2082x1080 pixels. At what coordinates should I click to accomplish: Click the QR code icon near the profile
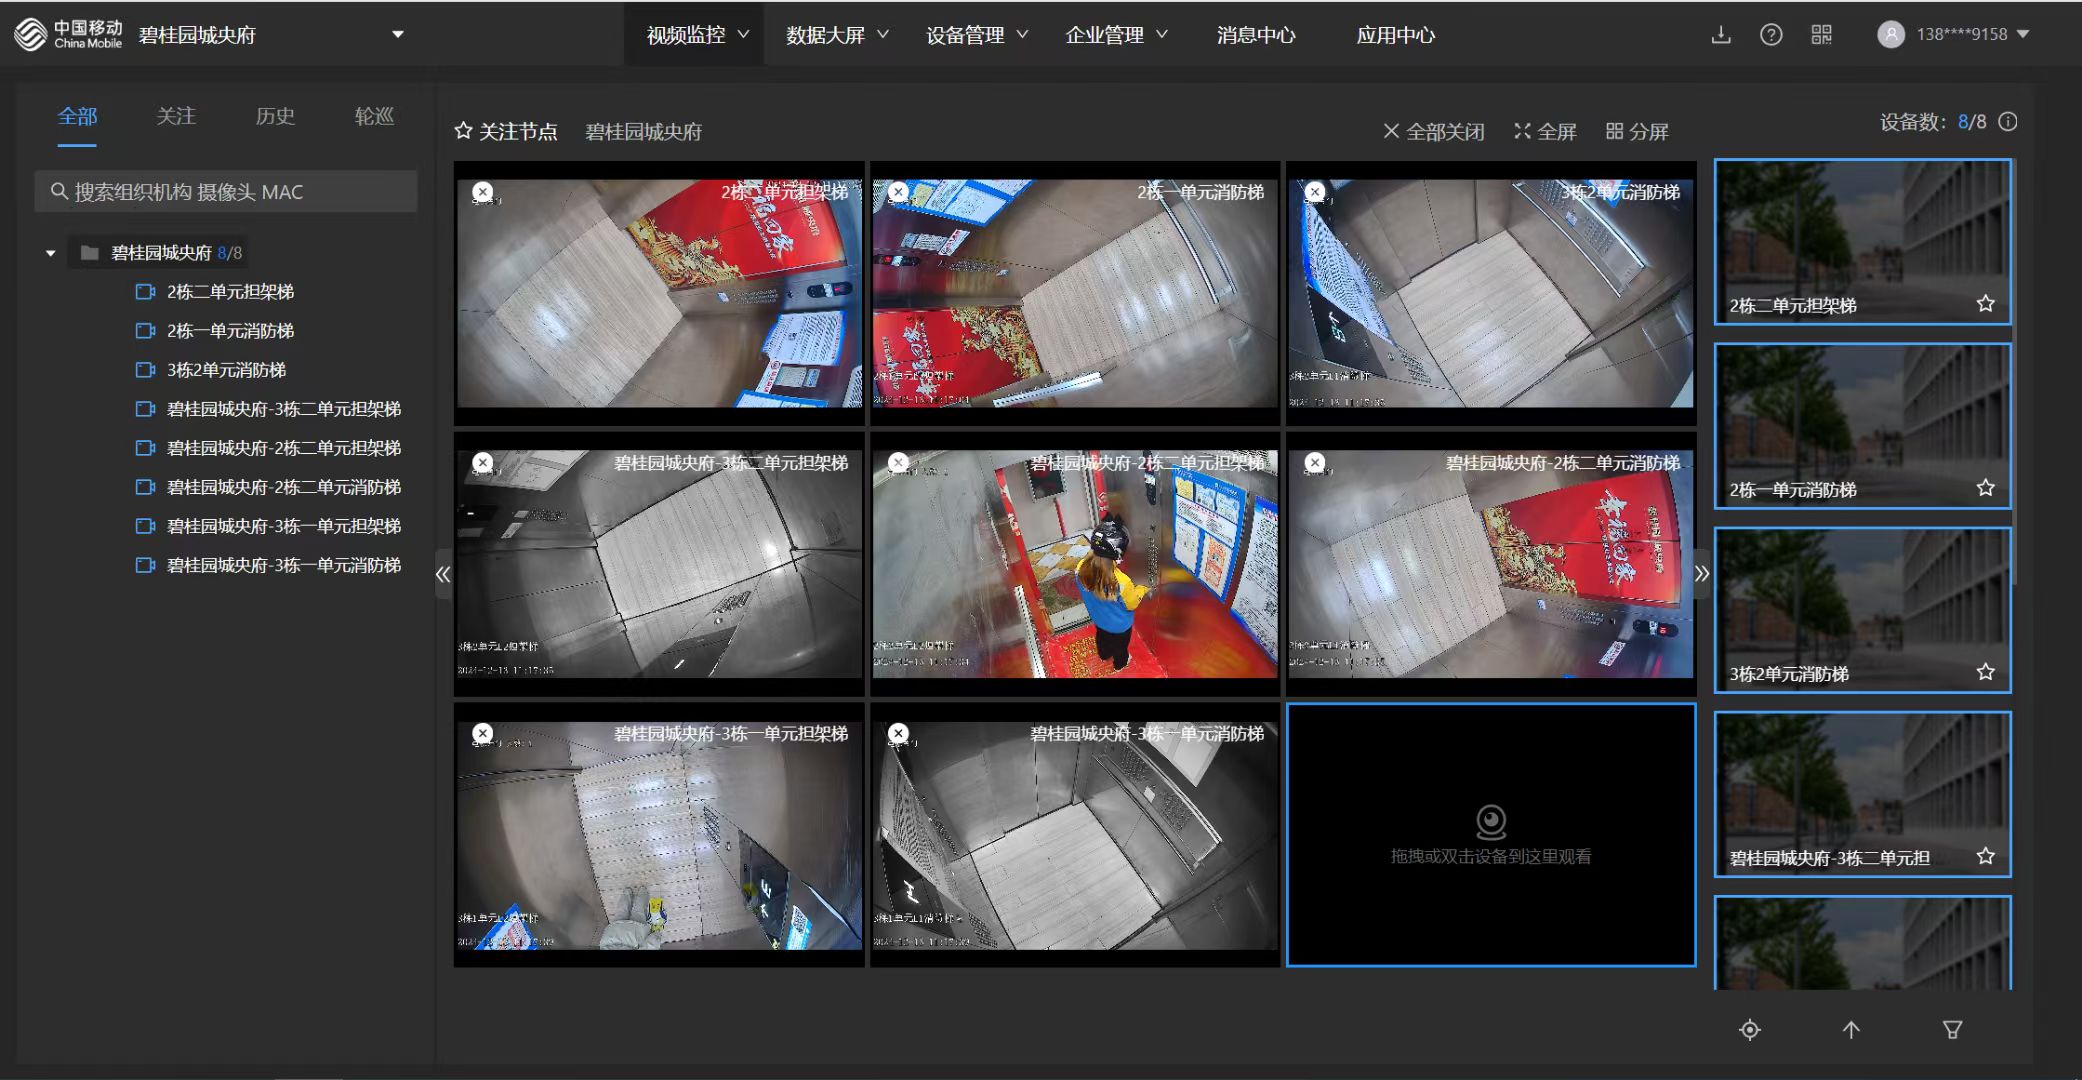point(1822,34)
